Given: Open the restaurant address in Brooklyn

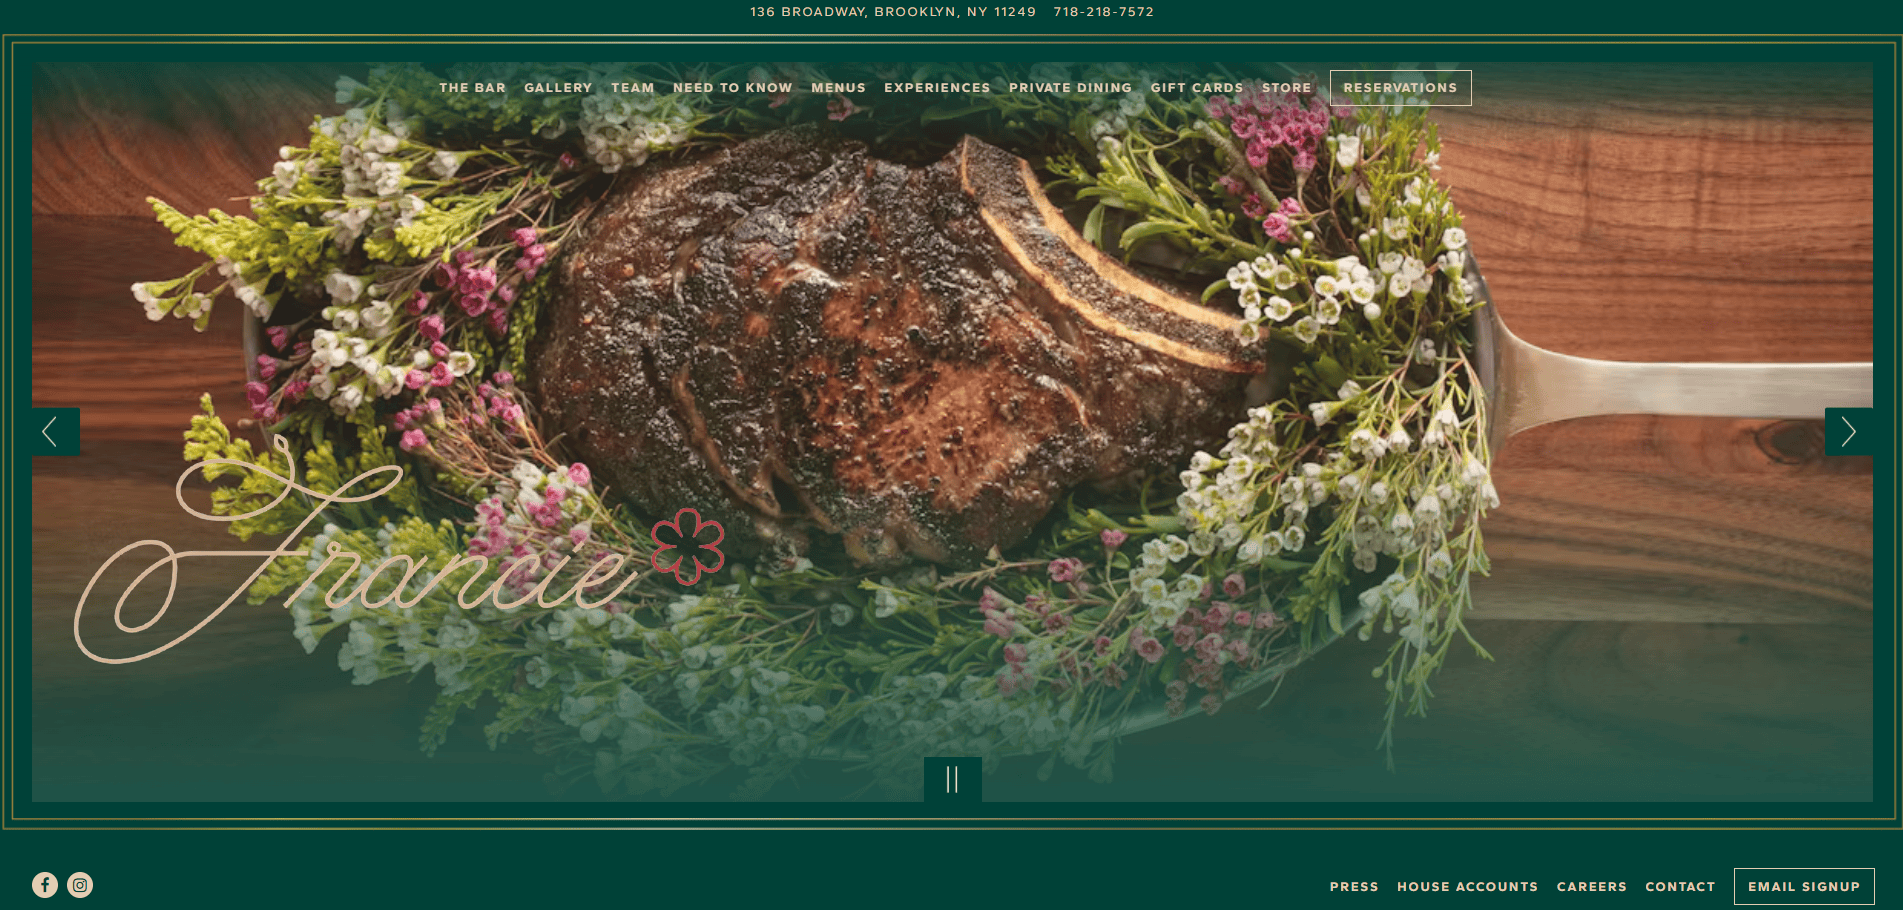Looking at the screenshot, I should coord(893,12).
